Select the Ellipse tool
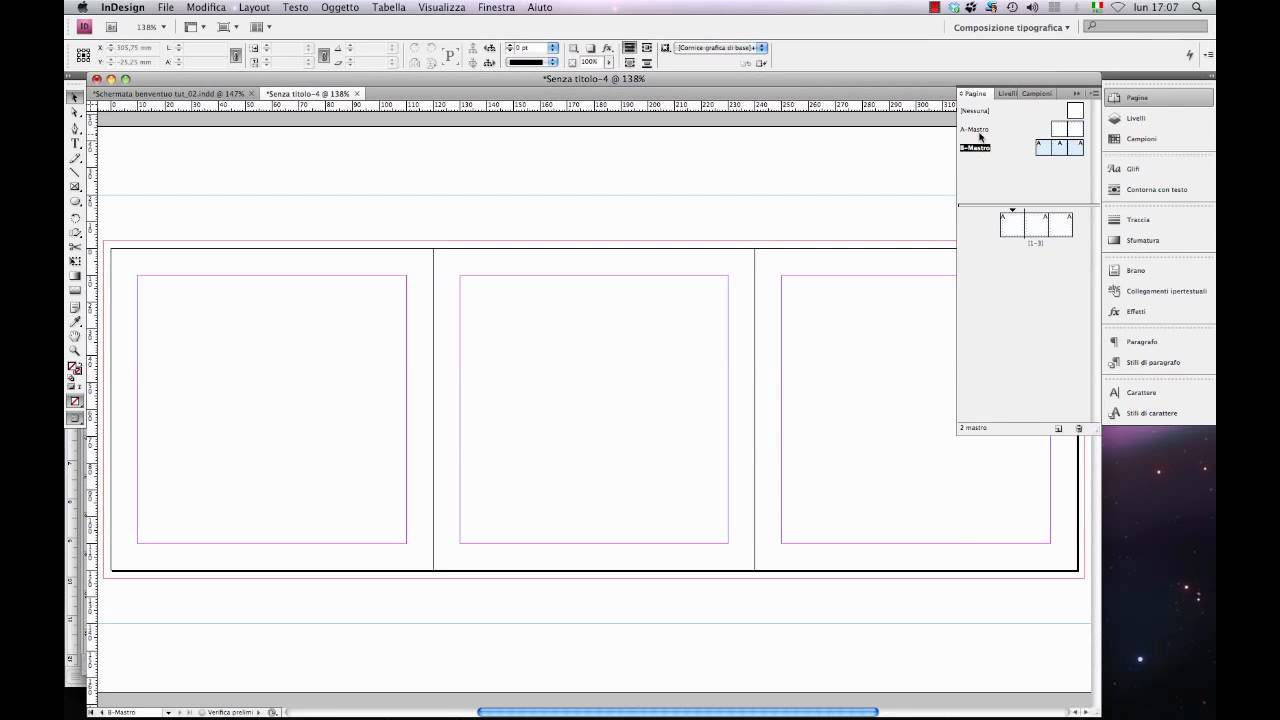Image resolution: width=1280 pixels, height=720 pixels. tap(75, 202)
